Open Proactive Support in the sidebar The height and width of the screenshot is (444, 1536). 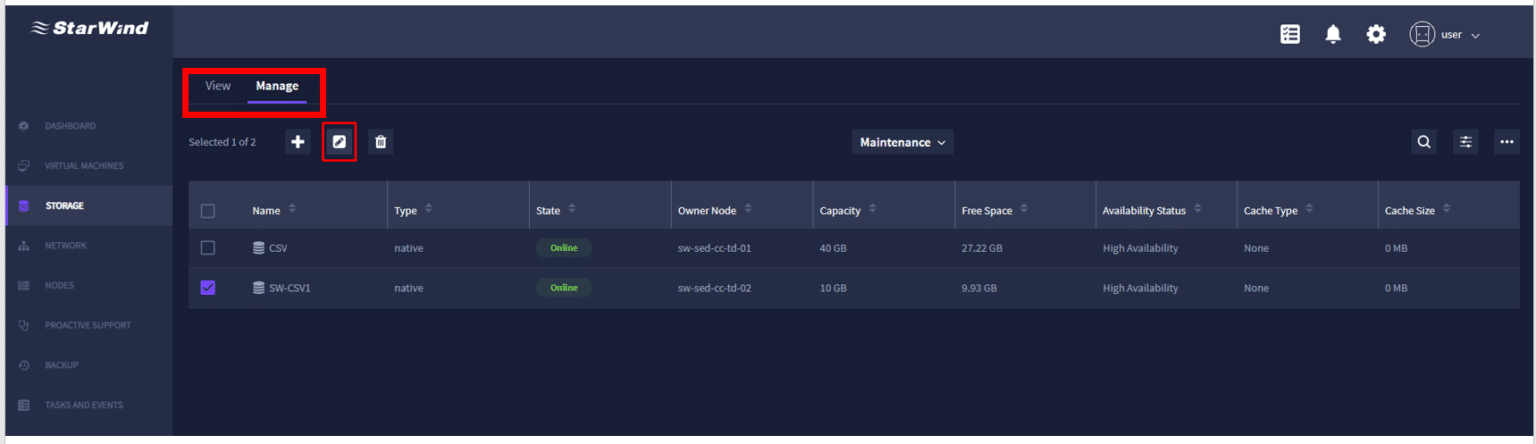[88, 326]
